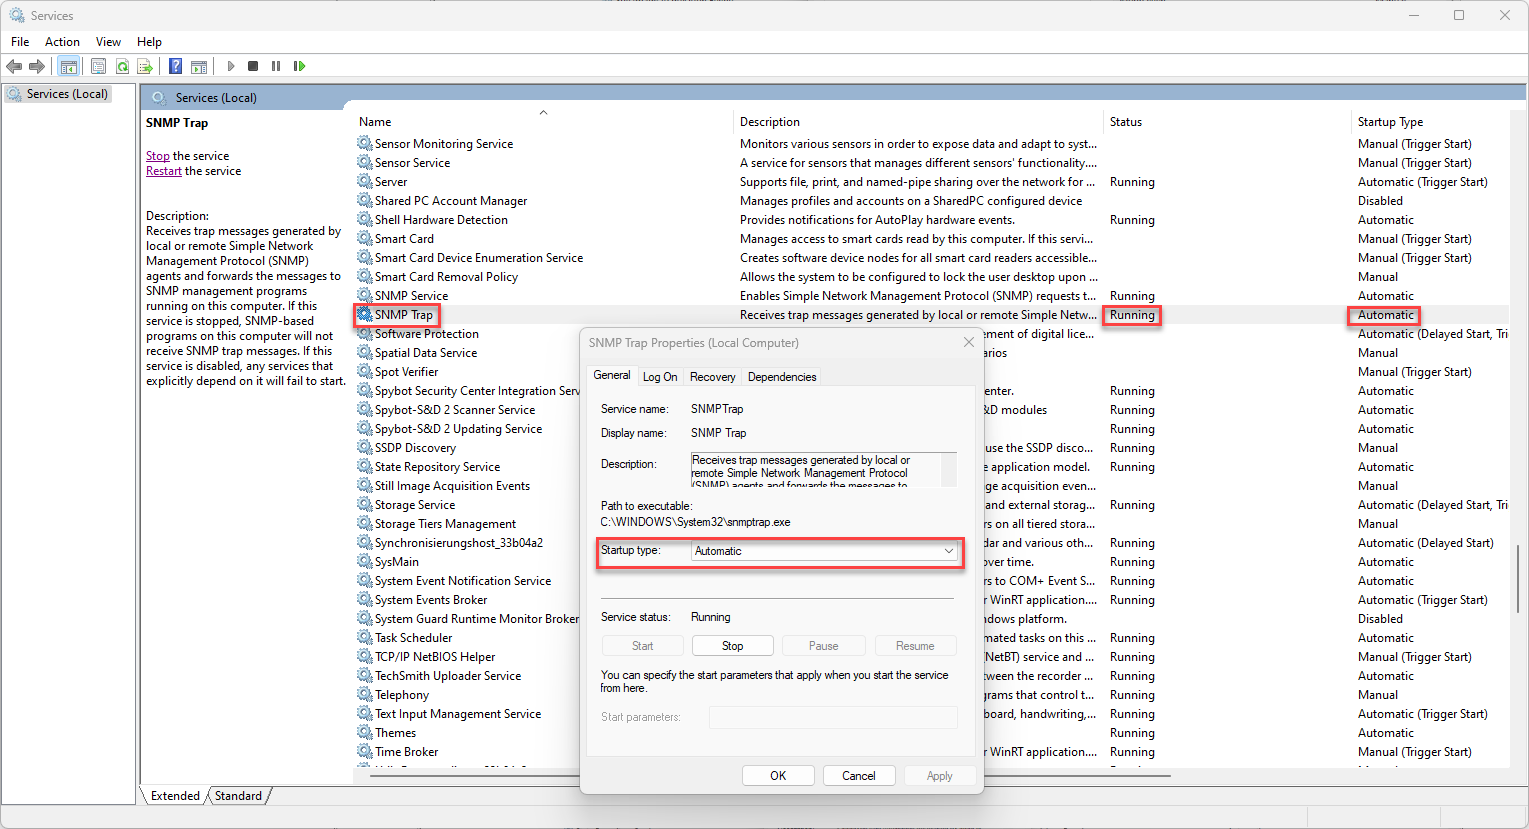Click the Stop button in the dialog
This screenshot has height=829, width=1529.
tap(732, 645)
